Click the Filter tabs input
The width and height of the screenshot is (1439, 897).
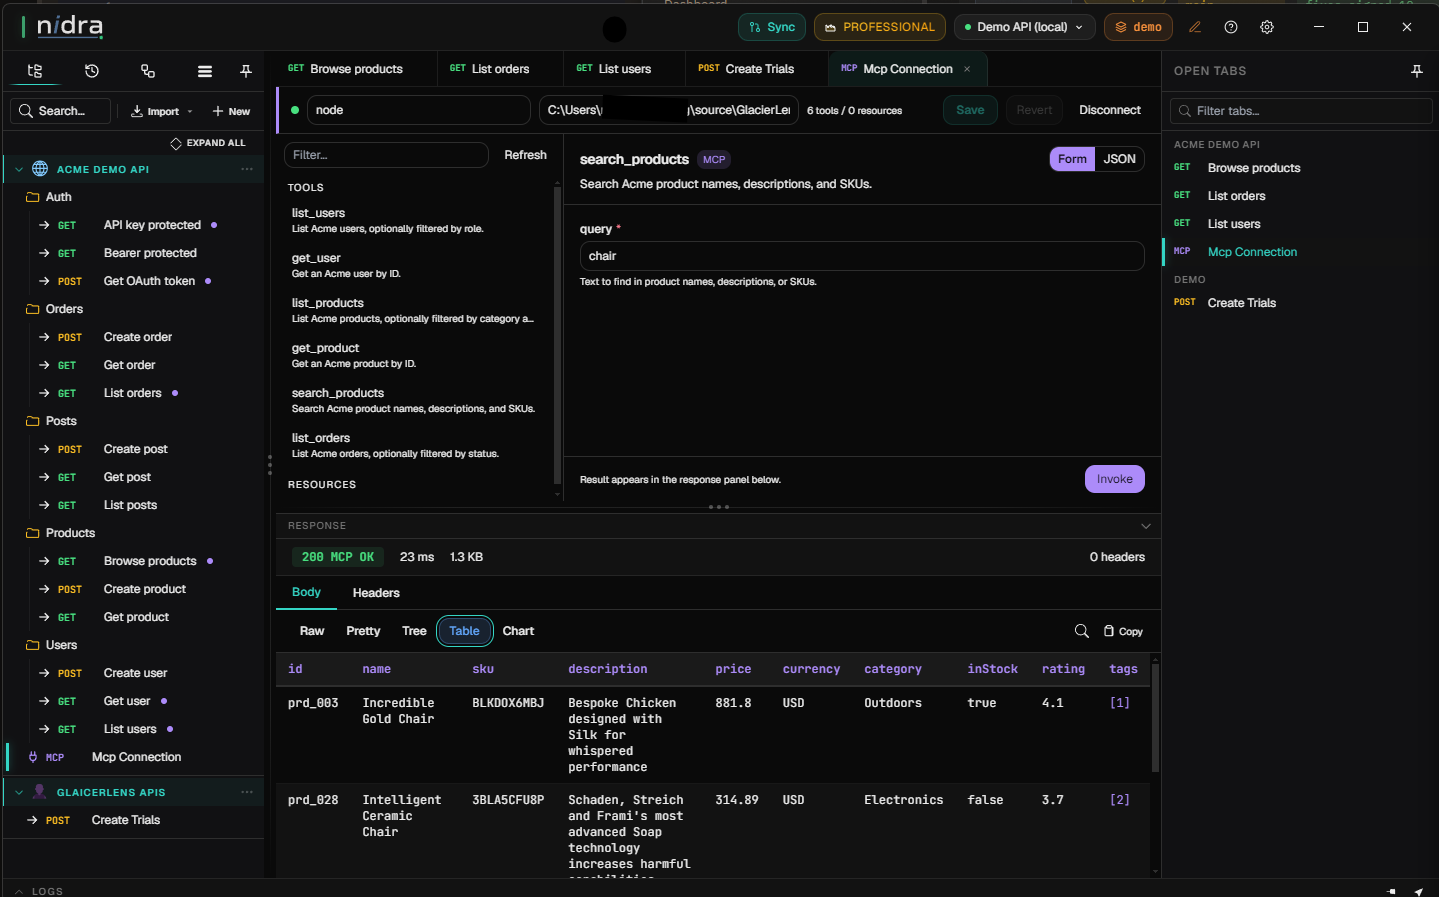tap(1300, 111)
